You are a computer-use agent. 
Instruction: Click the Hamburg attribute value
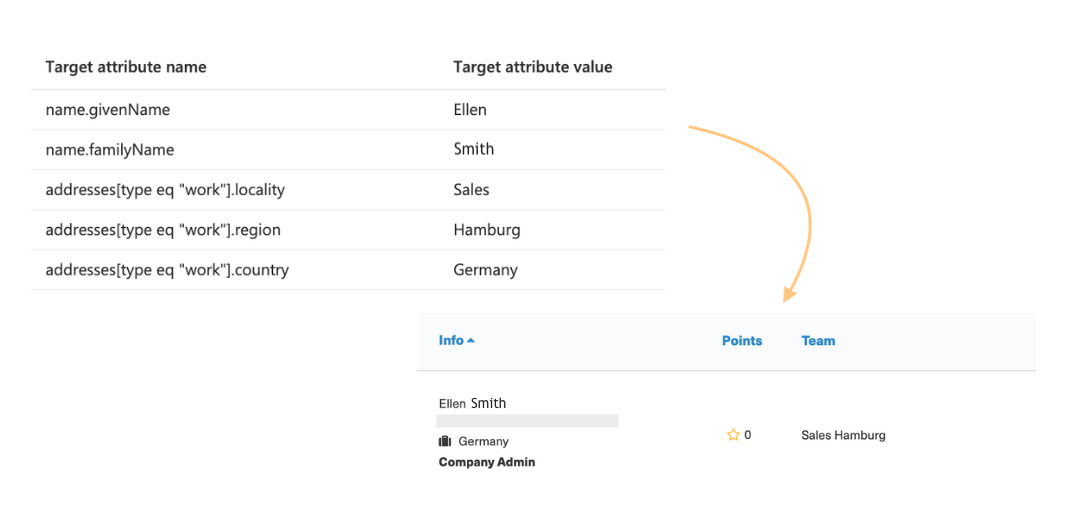[487, 230]
